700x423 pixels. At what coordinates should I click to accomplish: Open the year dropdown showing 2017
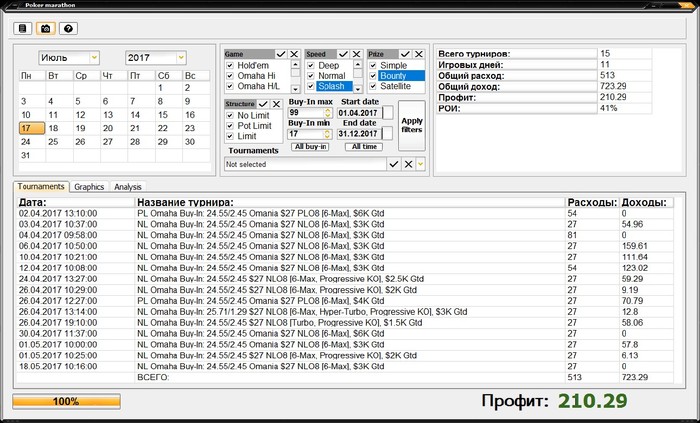pos(181,58)
